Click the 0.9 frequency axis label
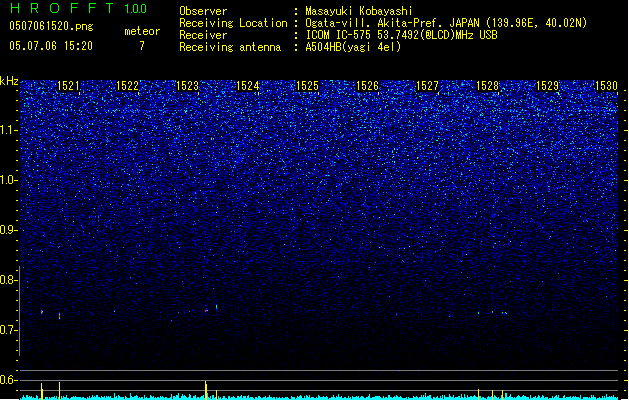 (8, 230)
